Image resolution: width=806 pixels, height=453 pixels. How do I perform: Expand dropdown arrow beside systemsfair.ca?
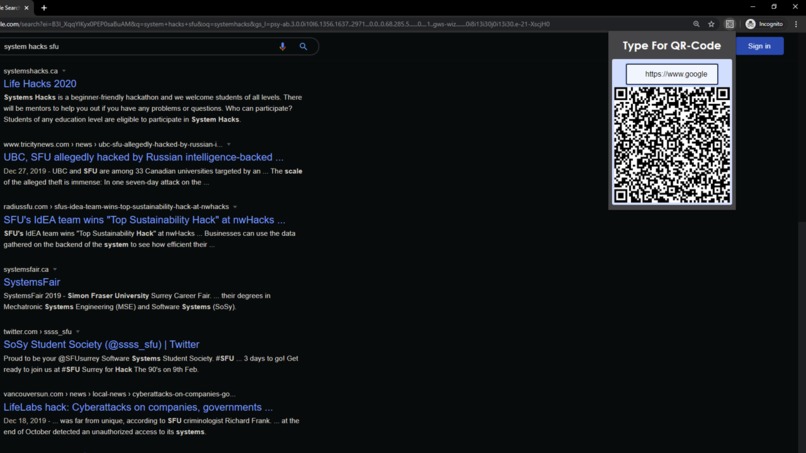point(54,269)
